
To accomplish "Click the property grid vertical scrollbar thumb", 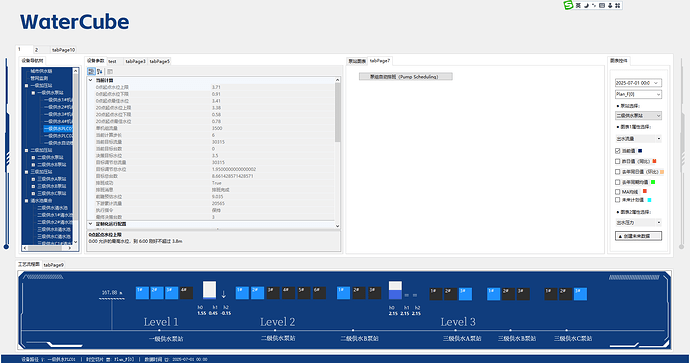I will tap(338, 112).
